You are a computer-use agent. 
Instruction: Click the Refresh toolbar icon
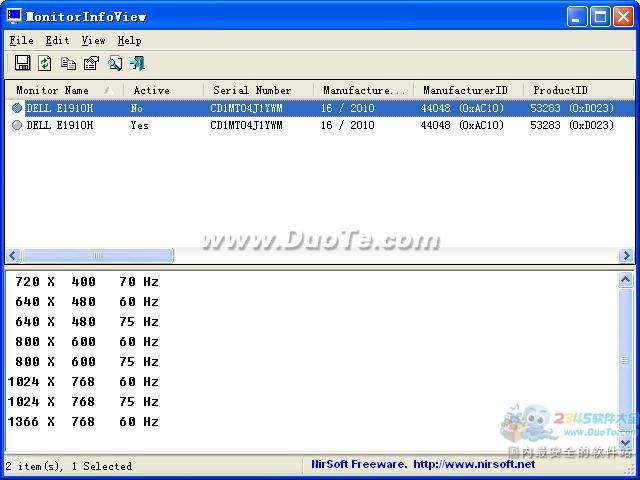[x=45, y=63]
